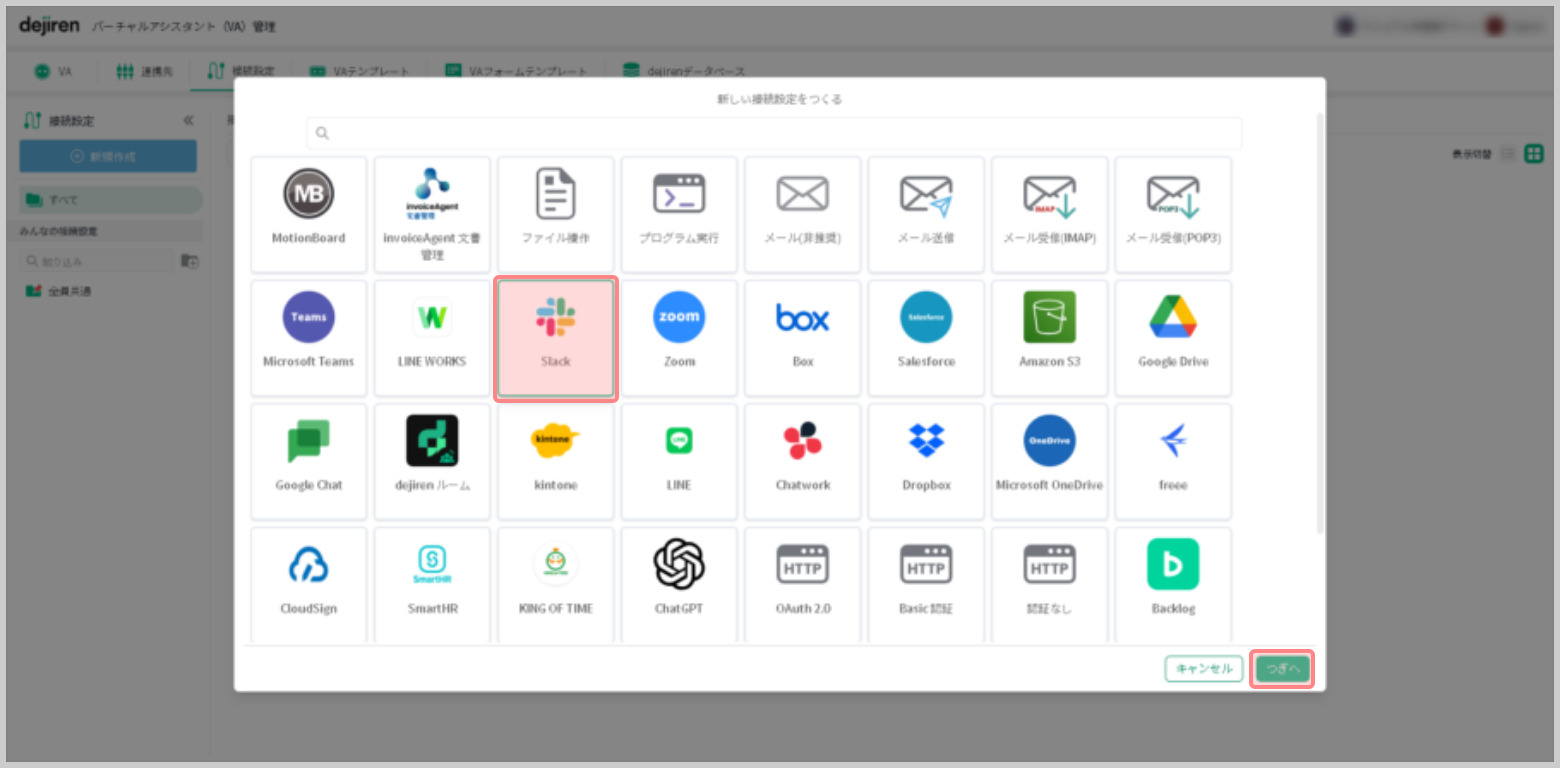Pick the freee connector

1173,461
